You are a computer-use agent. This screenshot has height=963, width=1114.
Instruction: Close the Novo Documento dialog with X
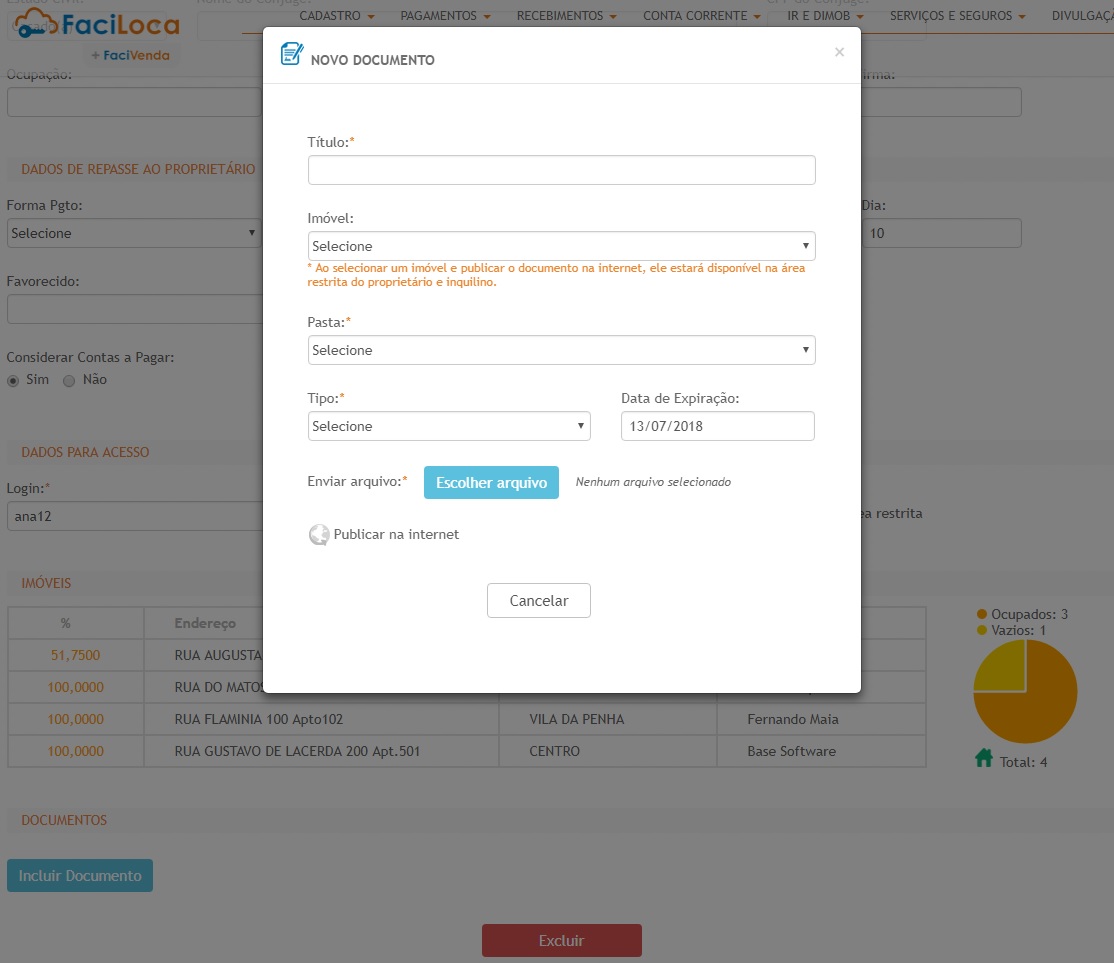(x=839, y=52)
